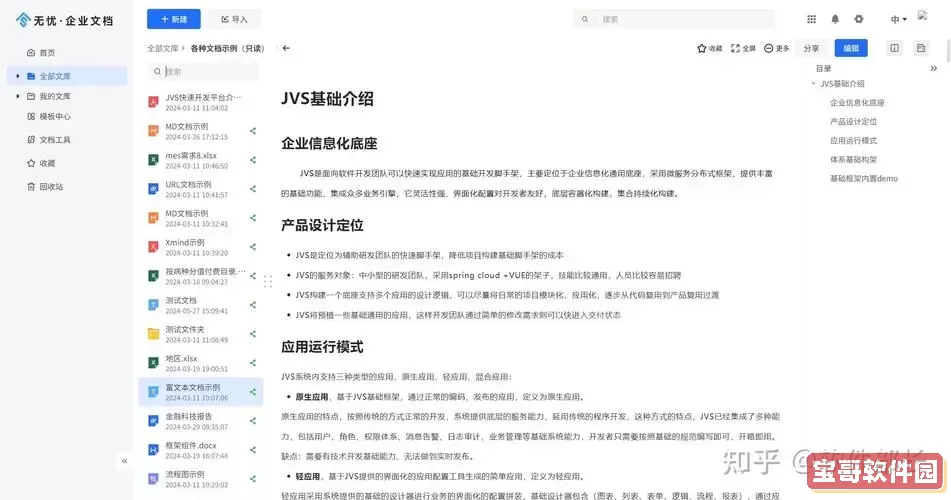Collapse the left sidebar with double-chevron
Viewport: 951px width, 500px height.
124,461
